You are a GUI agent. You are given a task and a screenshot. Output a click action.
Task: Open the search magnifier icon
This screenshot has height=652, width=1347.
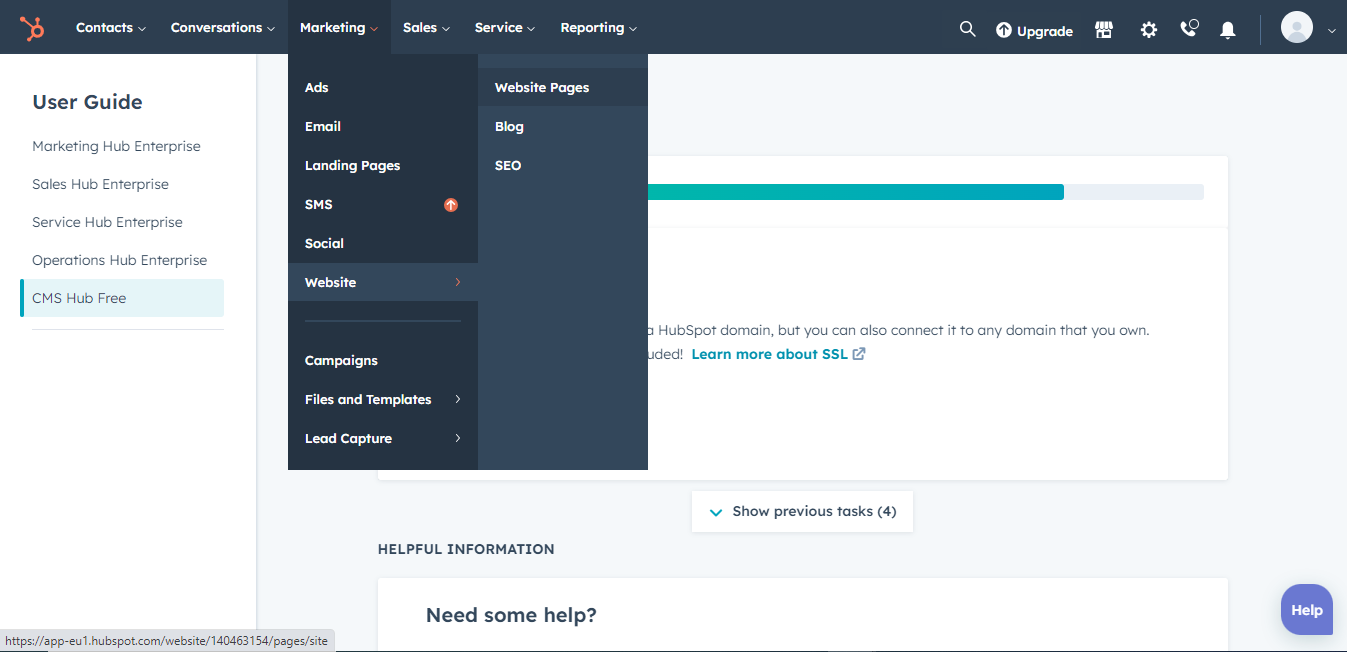967,29
